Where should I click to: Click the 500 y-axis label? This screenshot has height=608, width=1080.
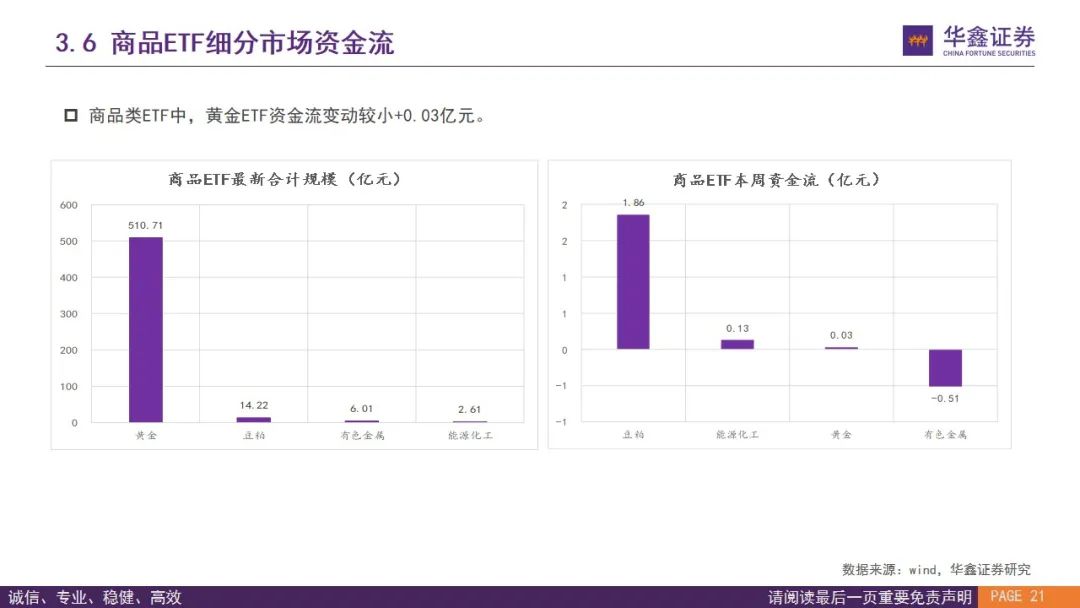(x=69, y=242)
